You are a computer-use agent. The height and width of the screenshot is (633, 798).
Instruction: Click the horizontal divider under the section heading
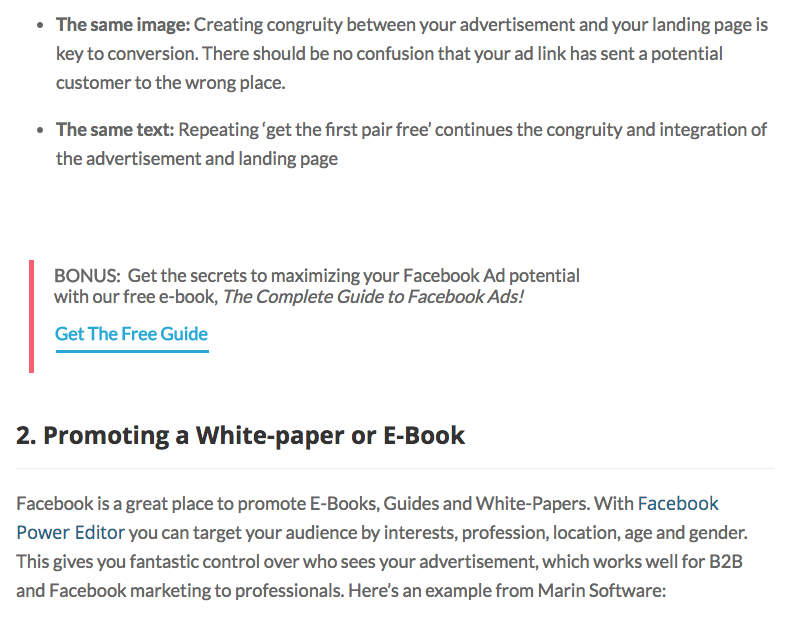point(395,468)
